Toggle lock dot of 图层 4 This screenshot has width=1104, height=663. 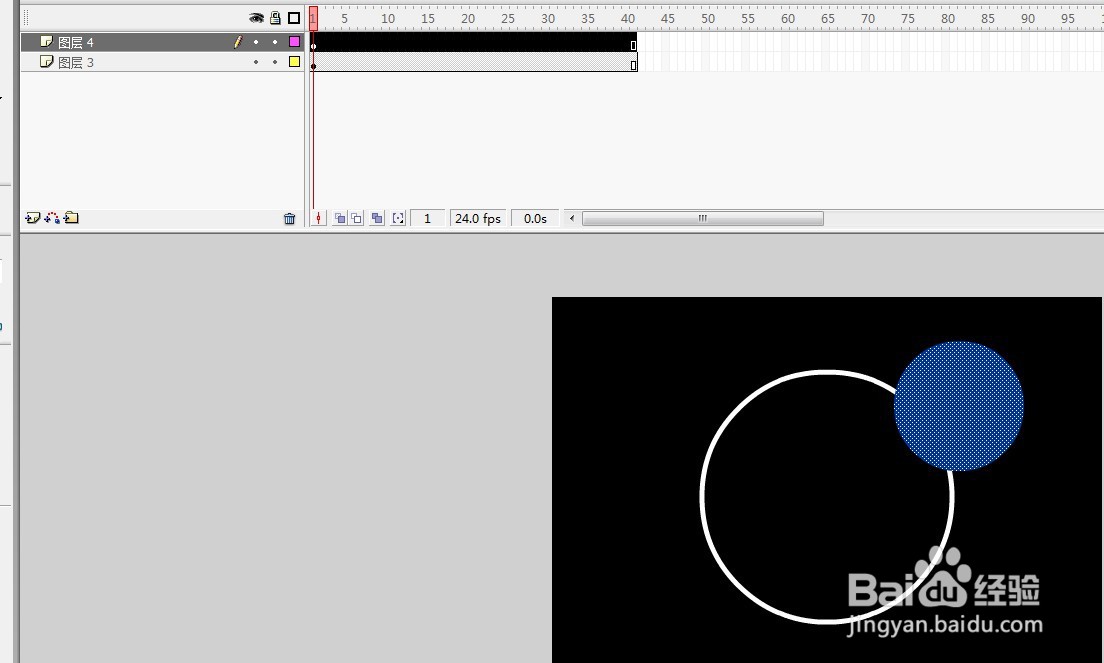click(275, 42)
